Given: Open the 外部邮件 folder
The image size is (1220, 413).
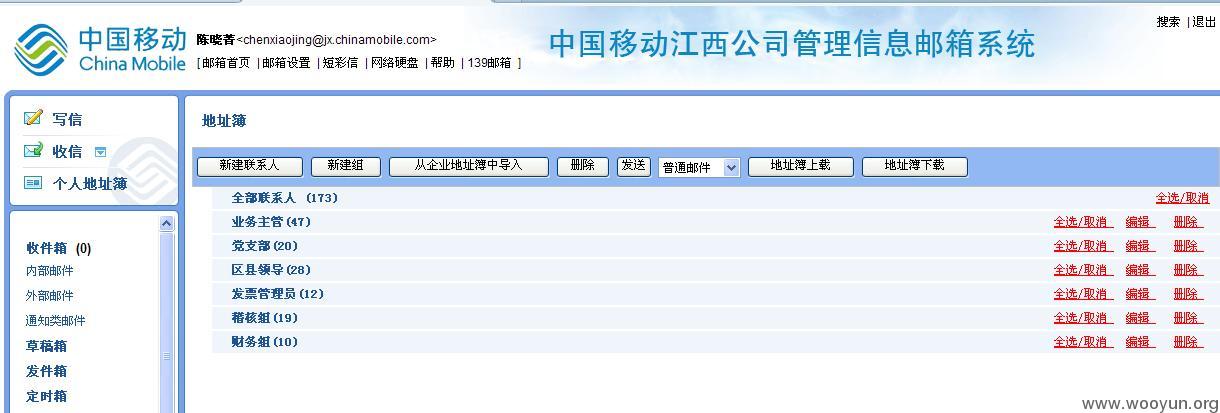Looking at the screenshot, I should [49, 296].
